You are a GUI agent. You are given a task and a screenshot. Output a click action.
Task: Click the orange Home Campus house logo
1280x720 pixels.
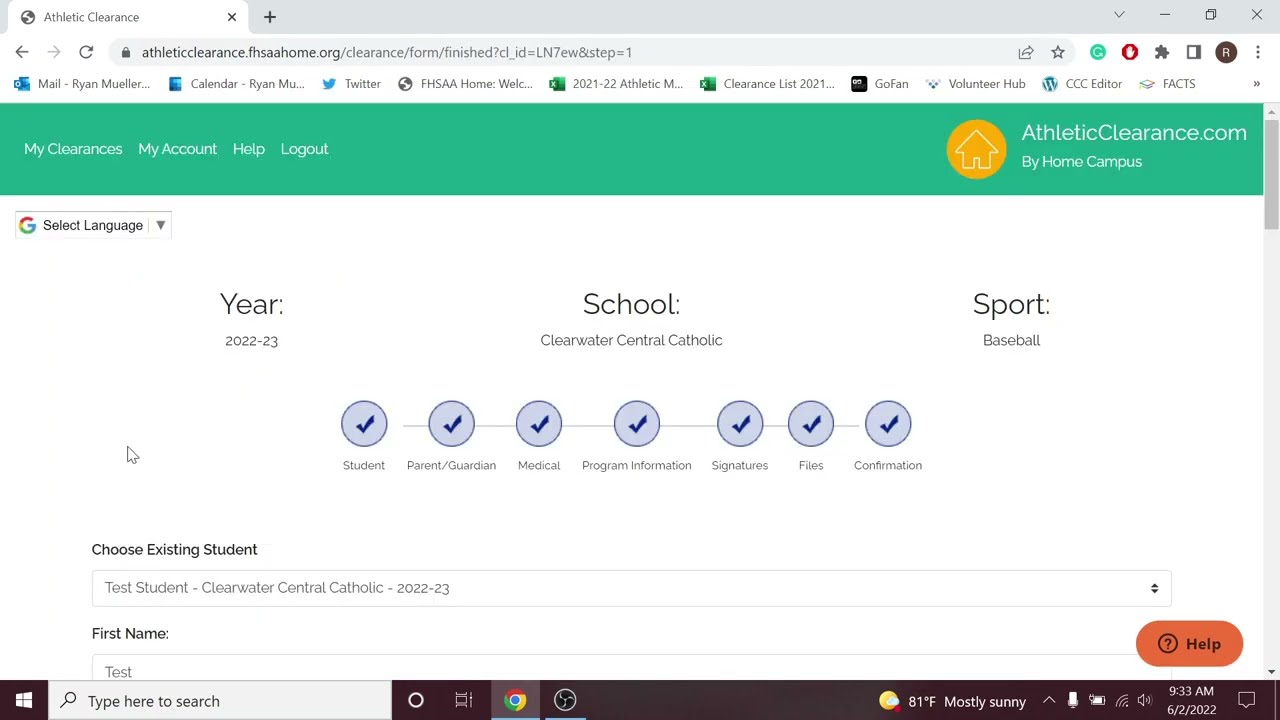976,149
